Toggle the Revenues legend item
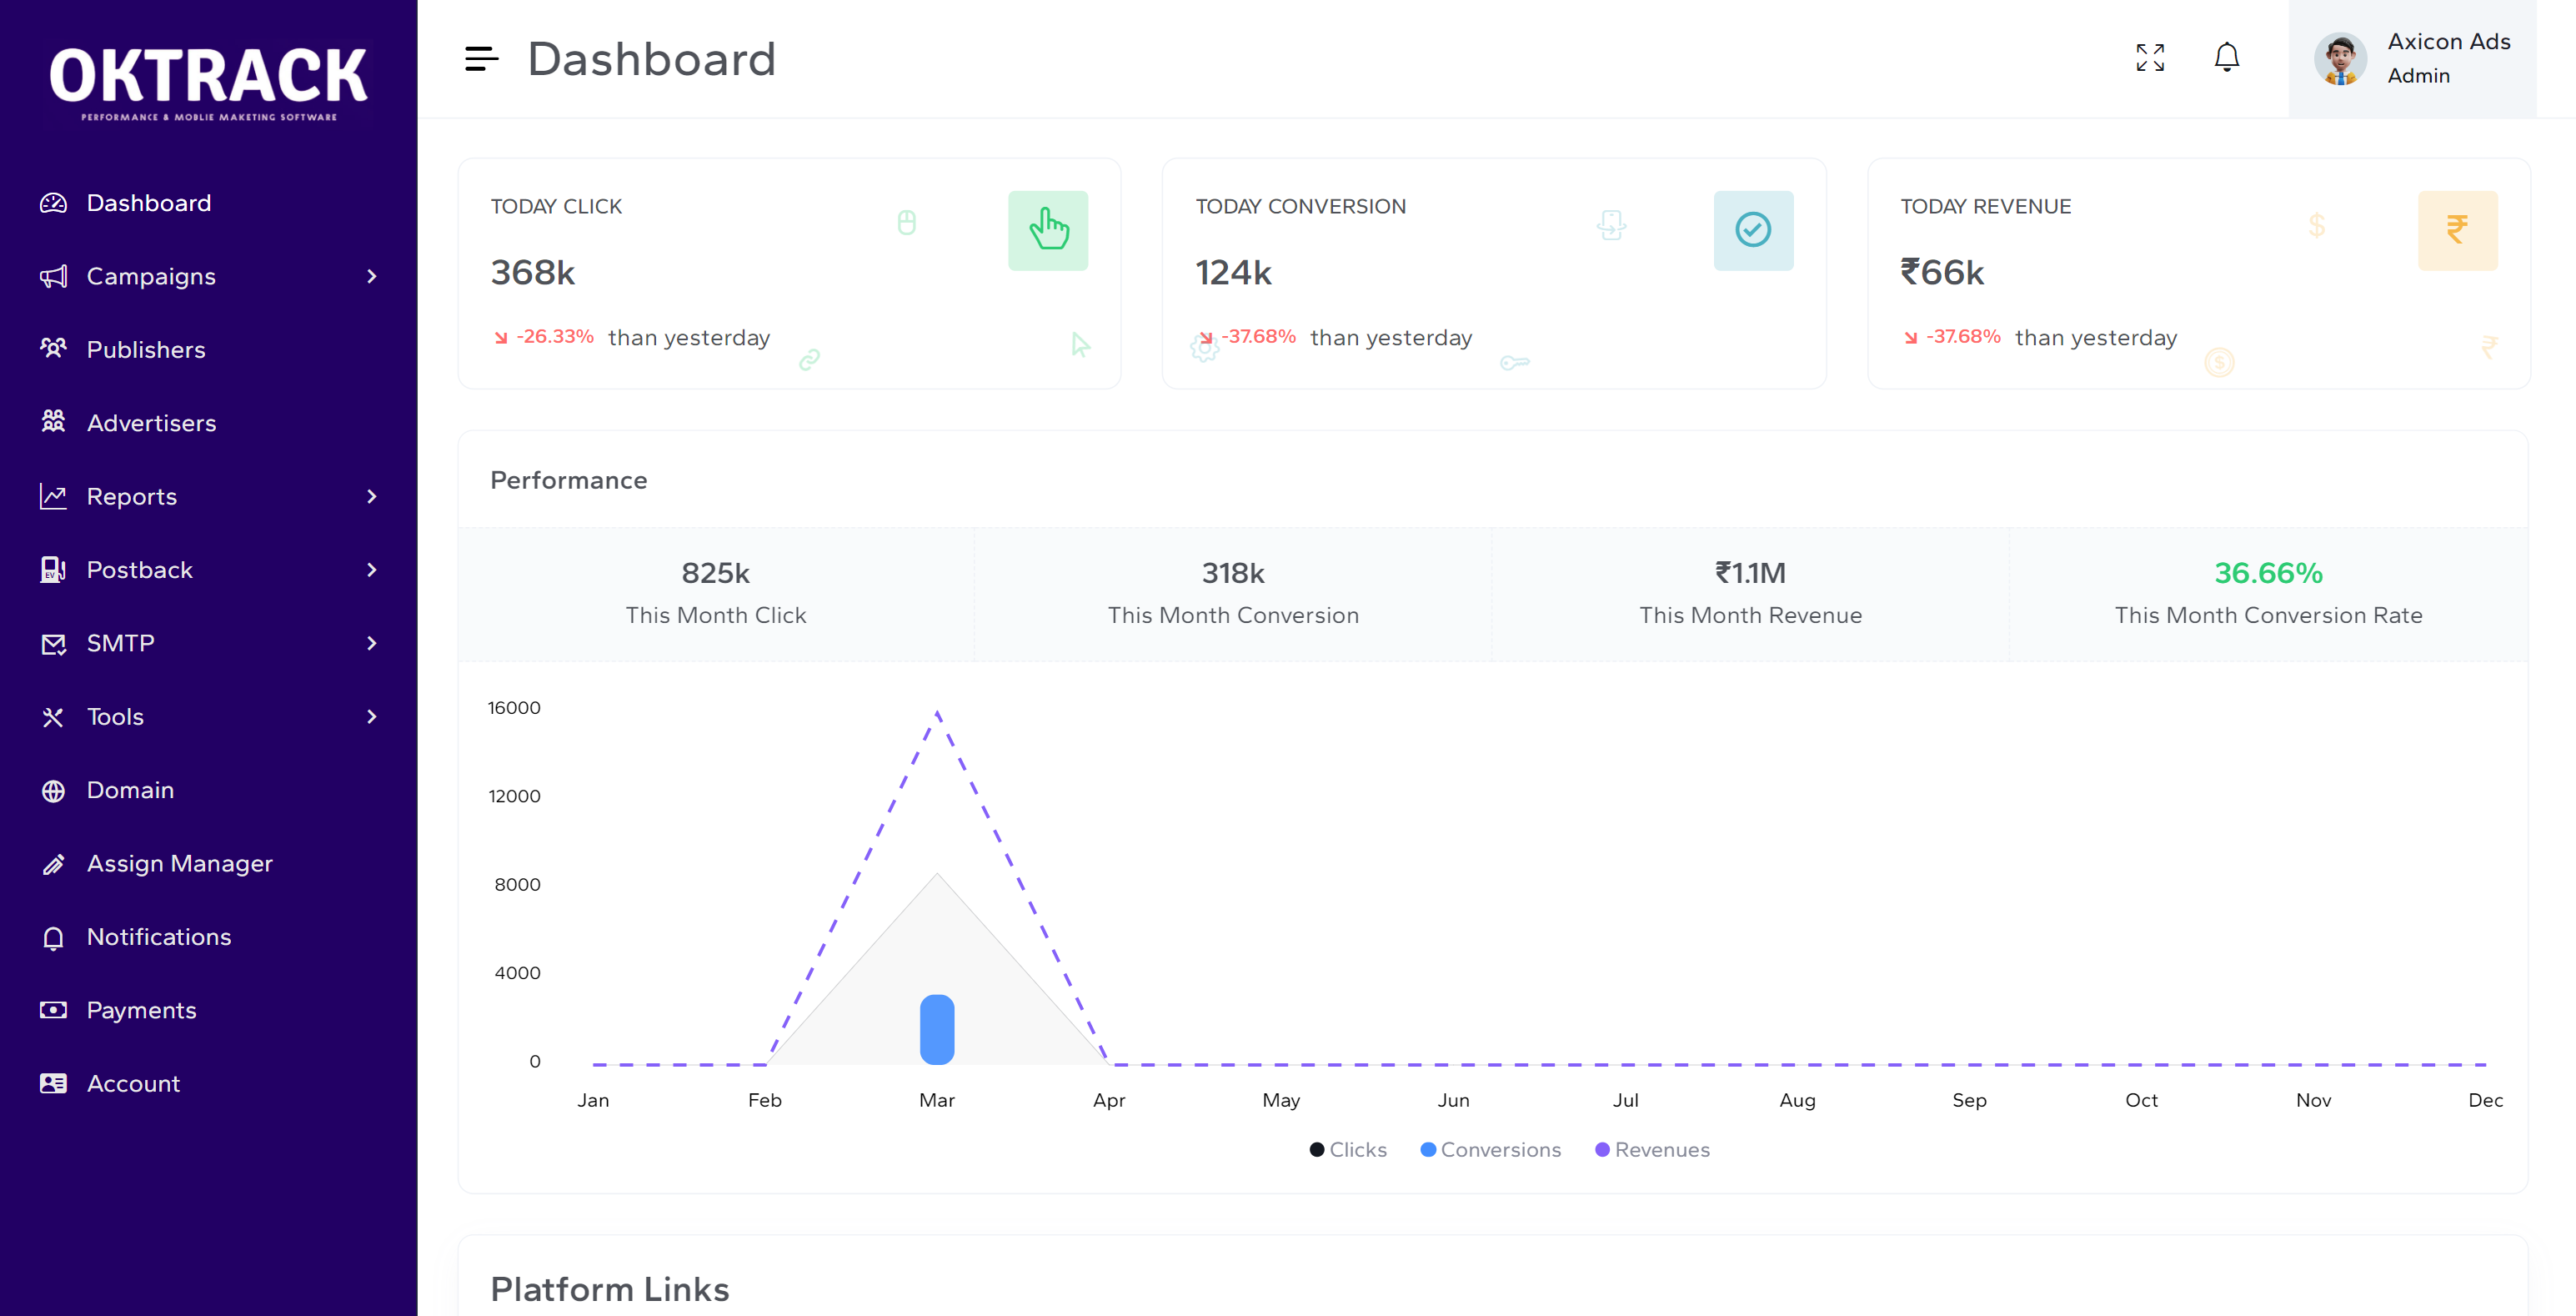Viewport: 2576px width, 1316px height. point(1652,1150)
